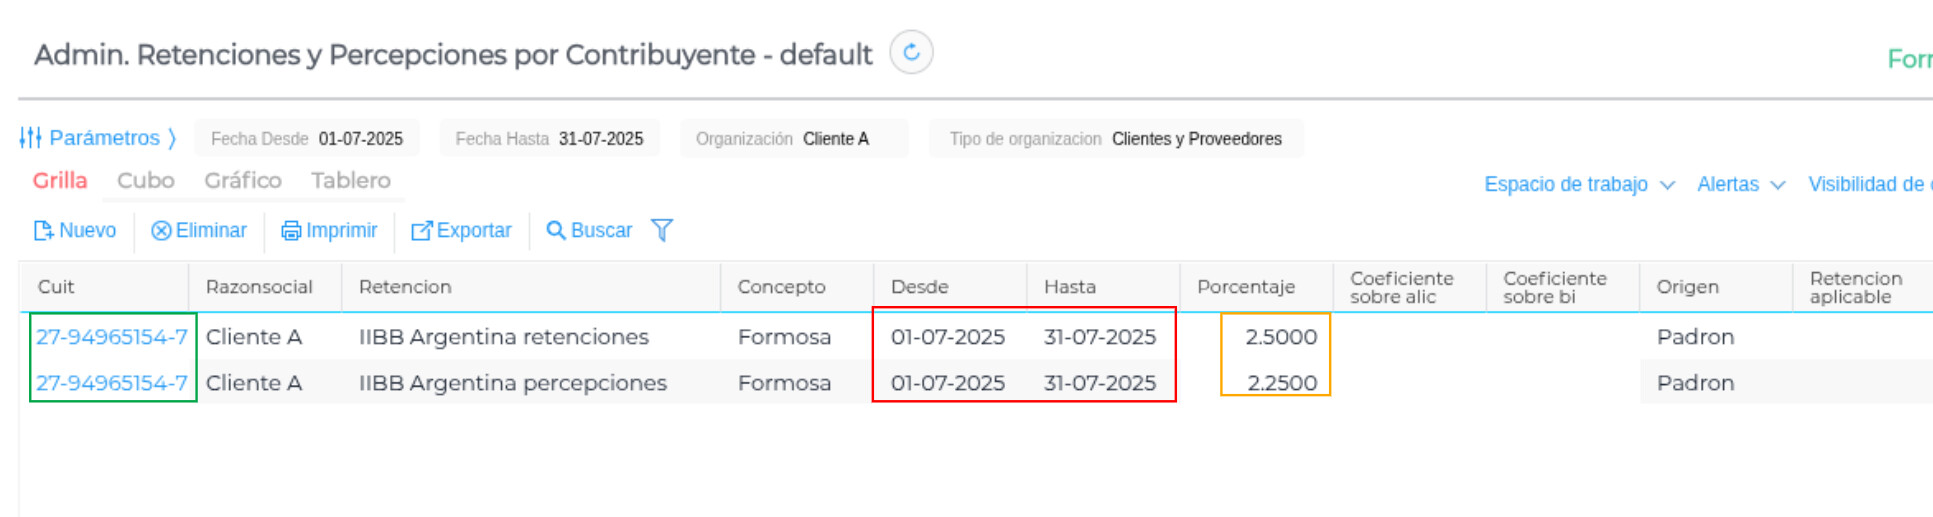Expand the Parámetros panel
Image resolution: width=1933 pixels, height=517 pixels.
(104, 138)
